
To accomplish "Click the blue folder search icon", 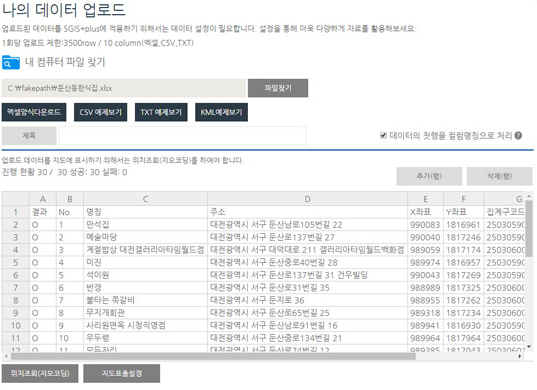I will click(x=11, y=62).
